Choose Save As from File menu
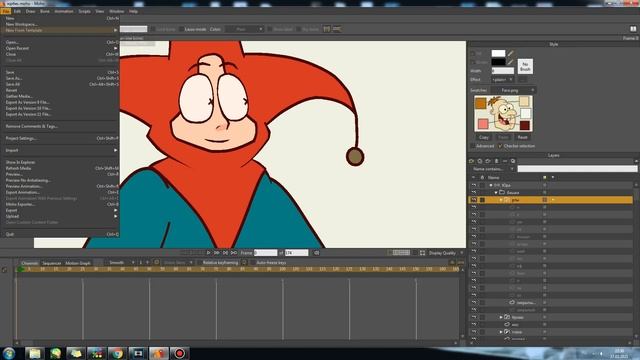This screenshot has width=640, height=360. [60, 78]
